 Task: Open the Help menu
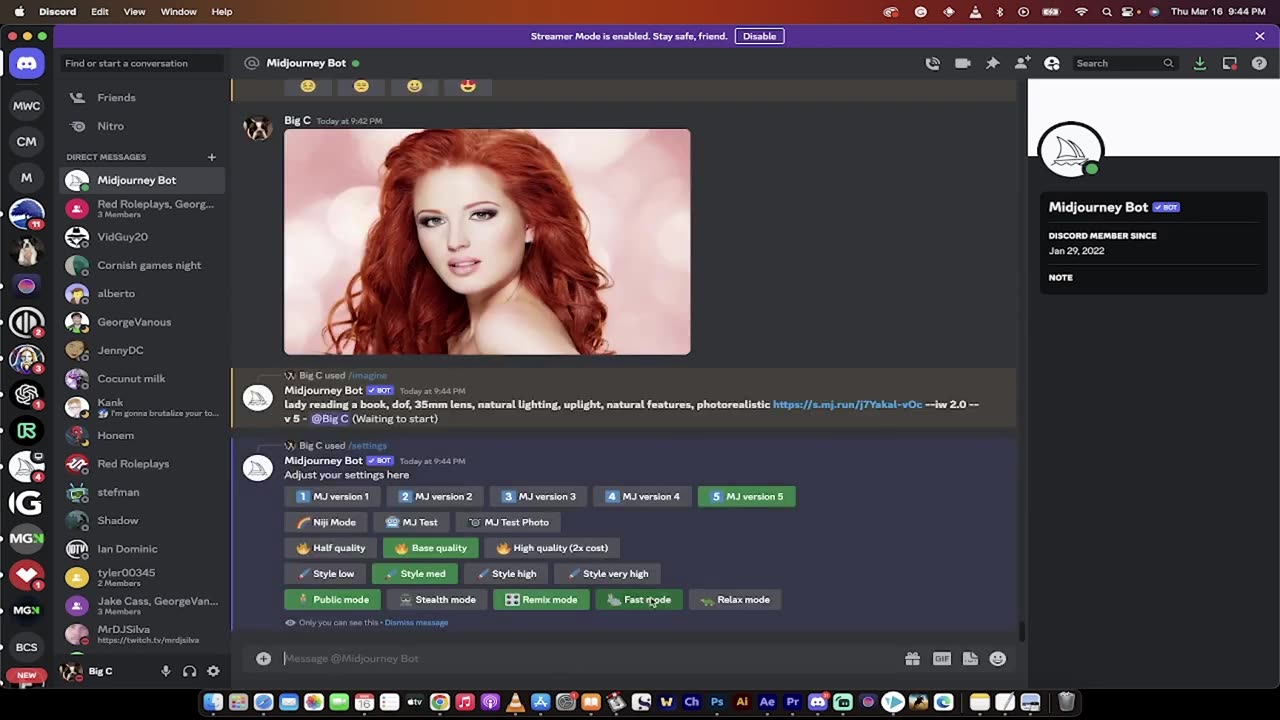[x=222, y=12]
